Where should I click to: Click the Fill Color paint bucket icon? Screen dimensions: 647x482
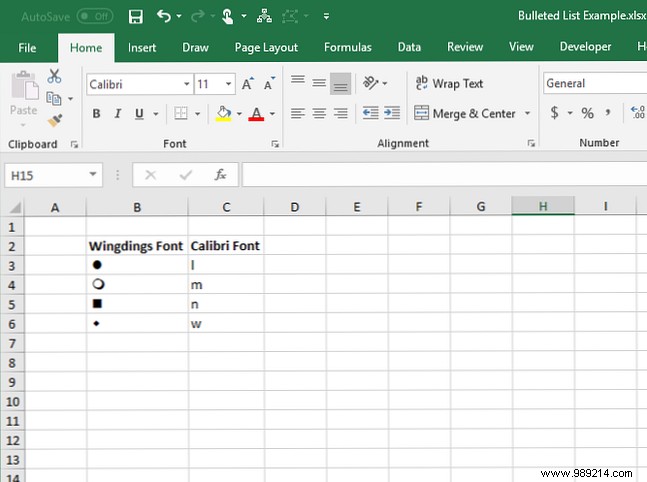coord(223,113)
